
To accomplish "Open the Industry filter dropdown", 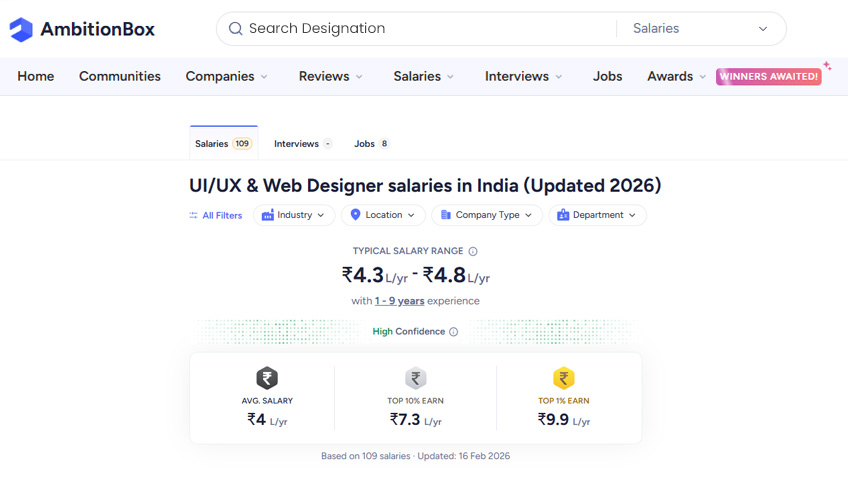I will [x=294, y=215].
